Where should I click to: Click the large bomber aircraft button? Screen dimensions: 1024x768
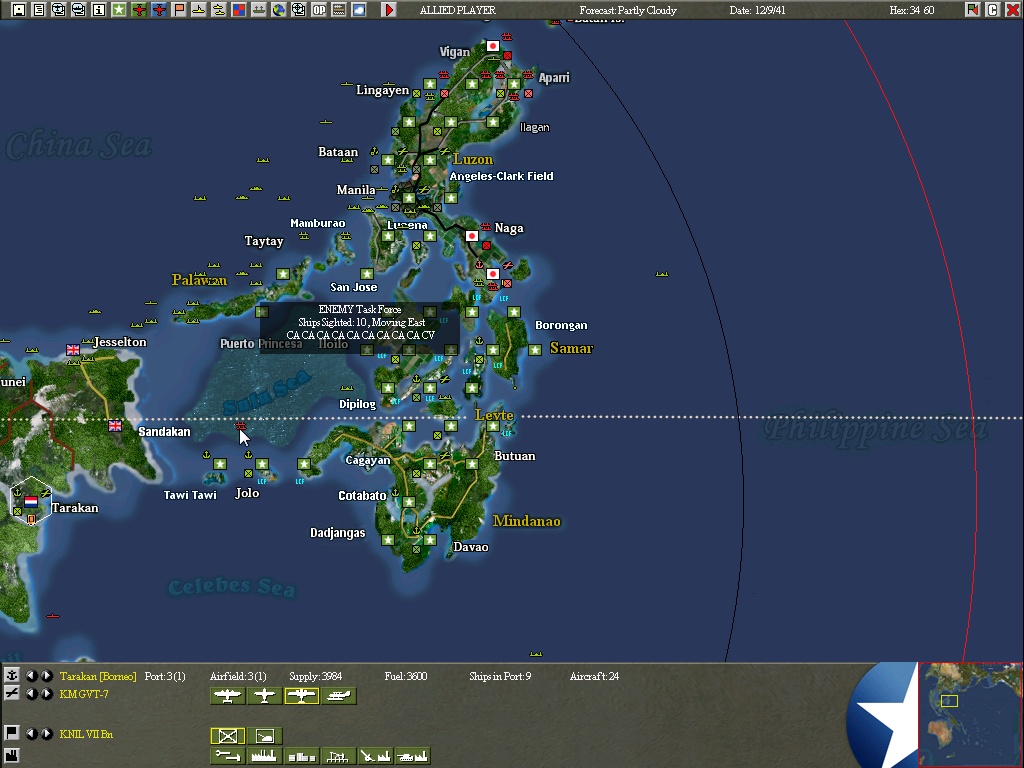(x=227, y=696)
